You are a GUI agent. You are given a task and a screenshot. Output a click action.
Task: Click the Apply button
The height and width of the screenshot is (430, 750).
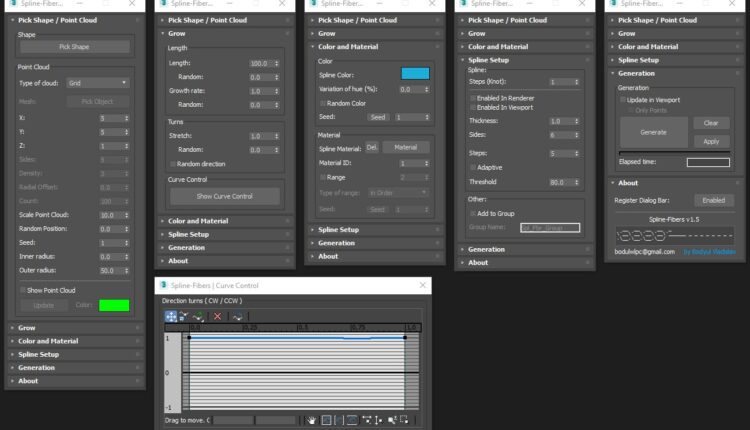[711, 142]
